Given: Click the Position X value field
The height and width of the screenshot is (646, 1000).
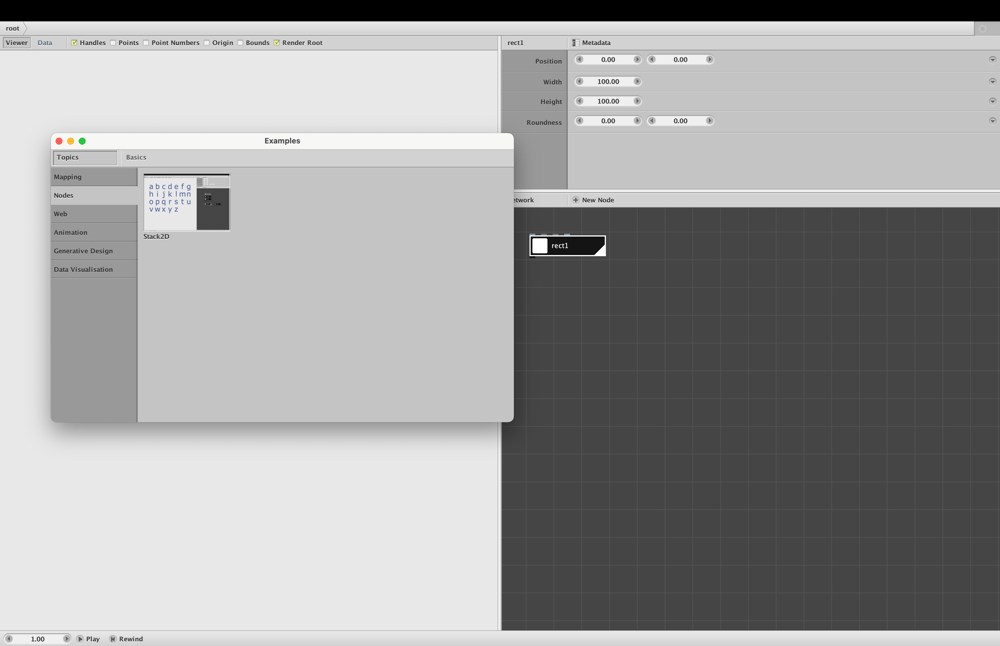Looking at the screenshot, I should [x=608, y=59].
